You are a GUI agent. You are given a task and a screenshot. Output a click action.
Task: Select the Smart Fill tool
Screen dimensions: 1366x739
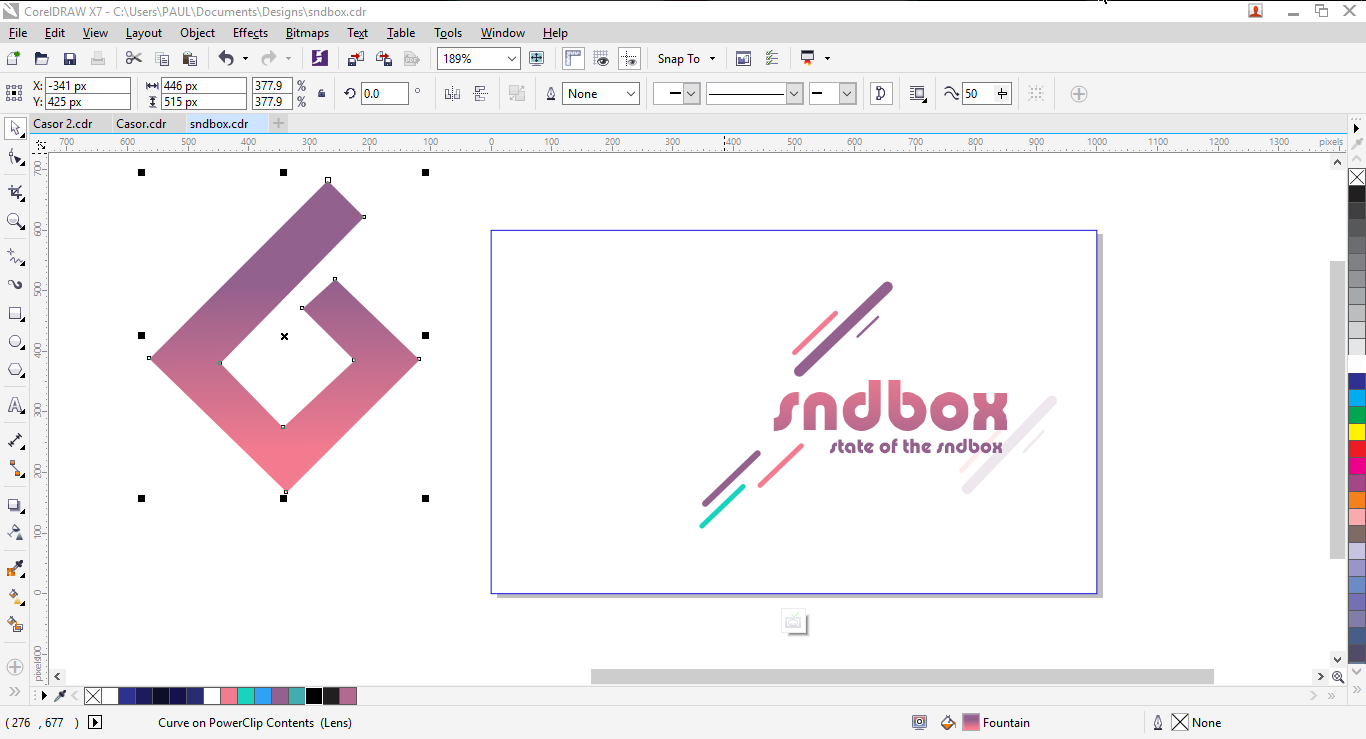15,625
